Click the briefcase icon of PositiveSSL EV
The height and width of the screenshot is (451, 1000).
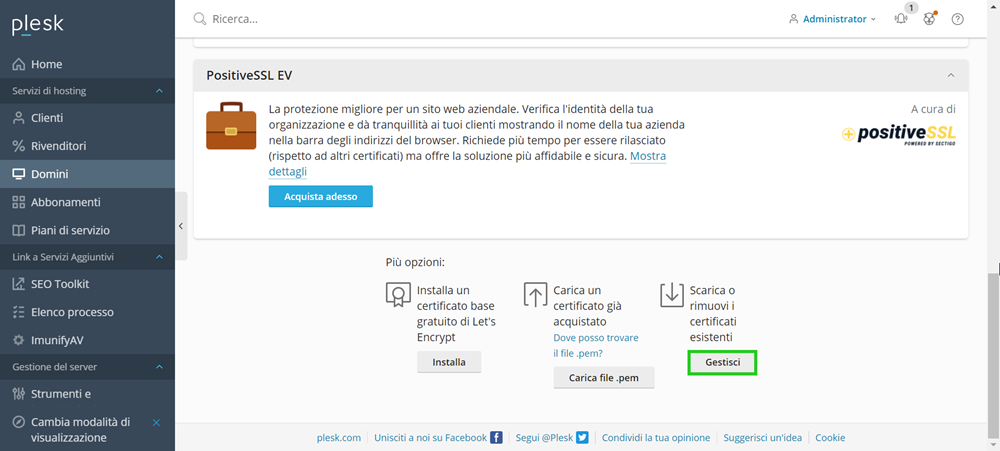[231, 126]
